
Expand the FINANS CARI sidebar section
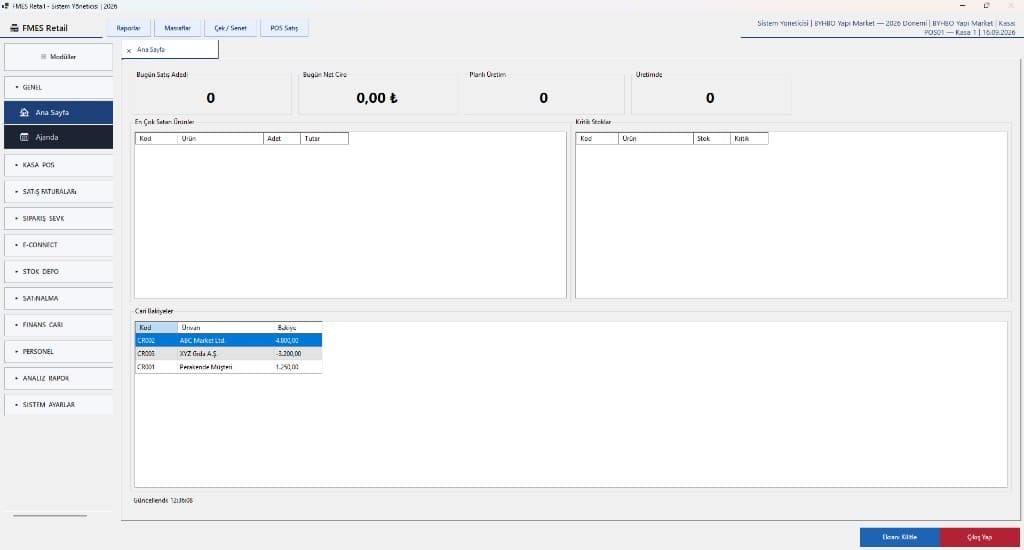point(58,325)
